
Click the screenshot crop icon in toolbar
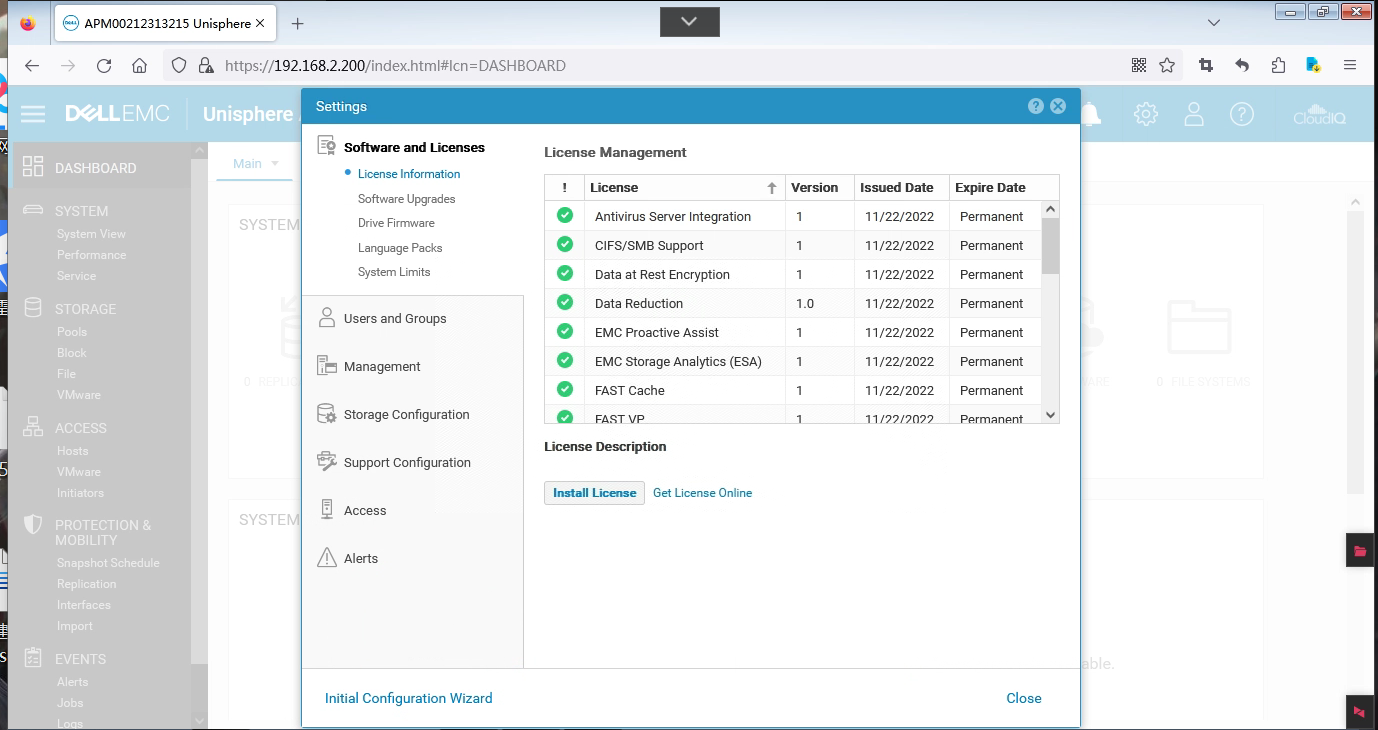pos(1206,65)
